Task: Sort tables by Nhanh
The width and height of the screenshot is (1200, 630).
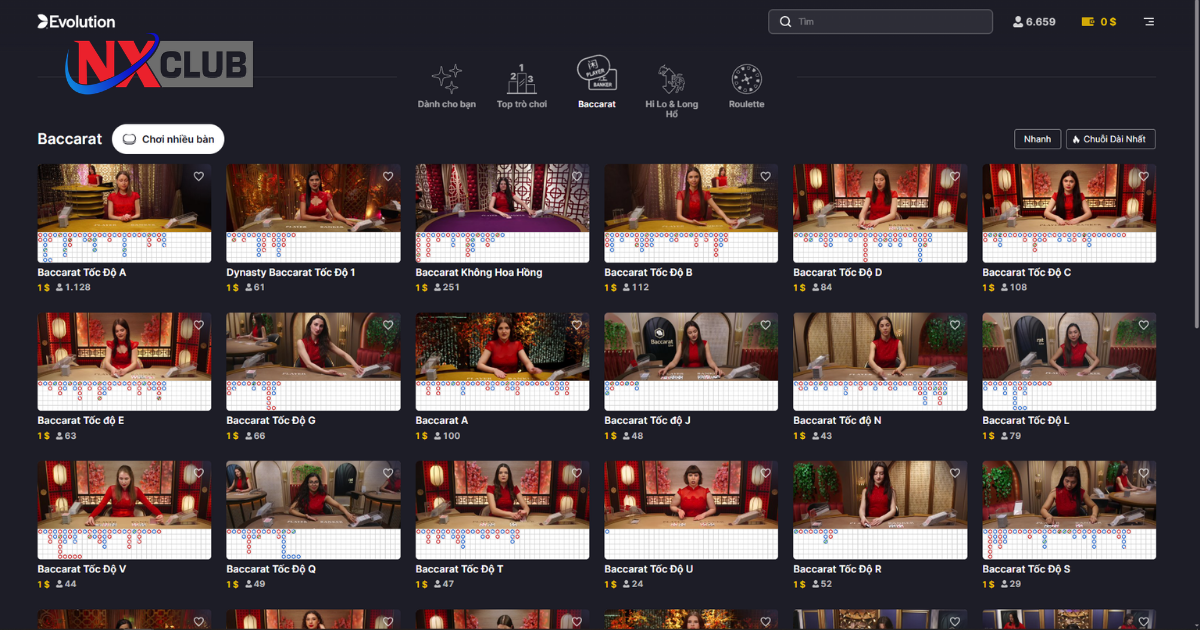Action: [x=1037, y=139]
